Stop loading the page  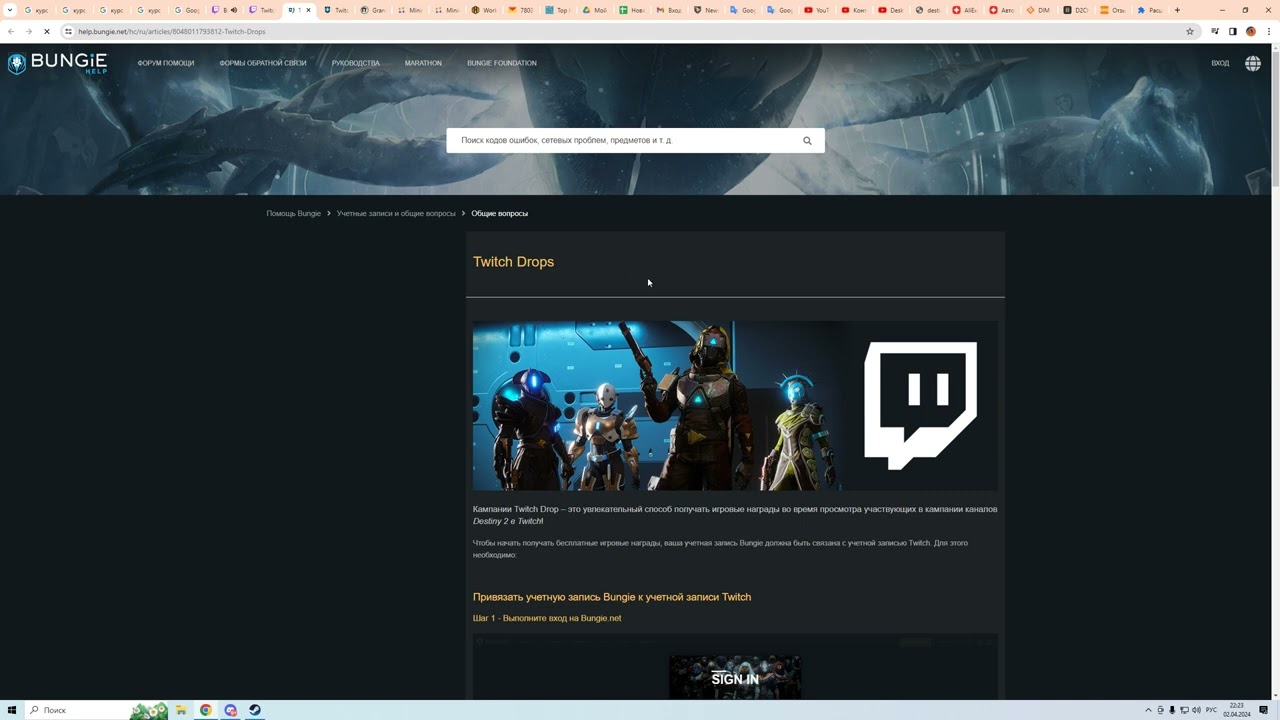pos(46,31)
